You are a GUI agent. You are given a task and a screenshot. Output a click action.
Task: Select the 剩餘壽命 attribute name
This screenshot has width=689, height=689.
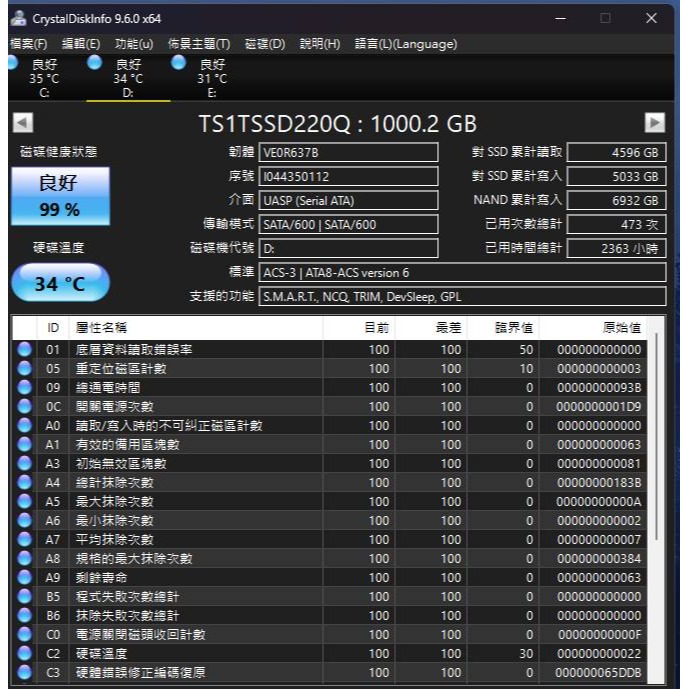(102, 577)
